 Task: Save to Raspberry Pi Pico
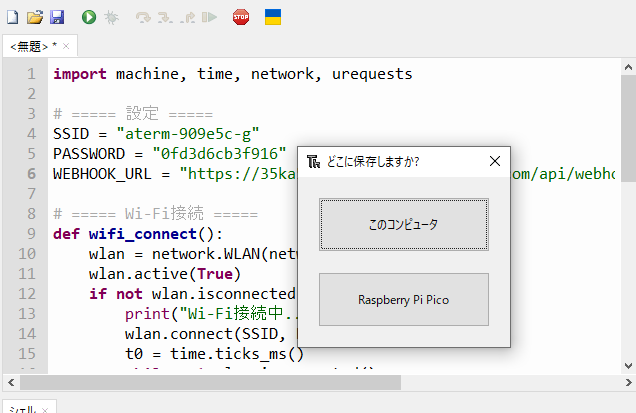(404, 299)
